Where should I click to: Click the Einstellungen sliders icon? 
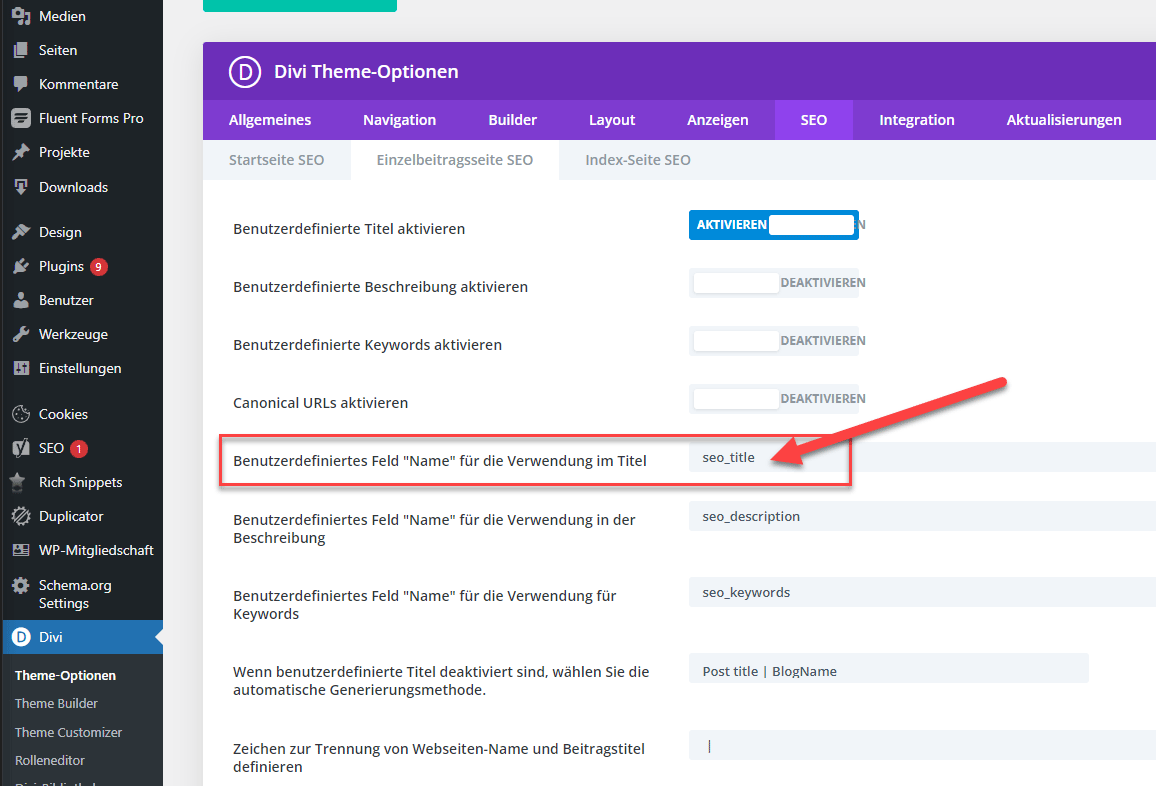(x=21, y=368)
